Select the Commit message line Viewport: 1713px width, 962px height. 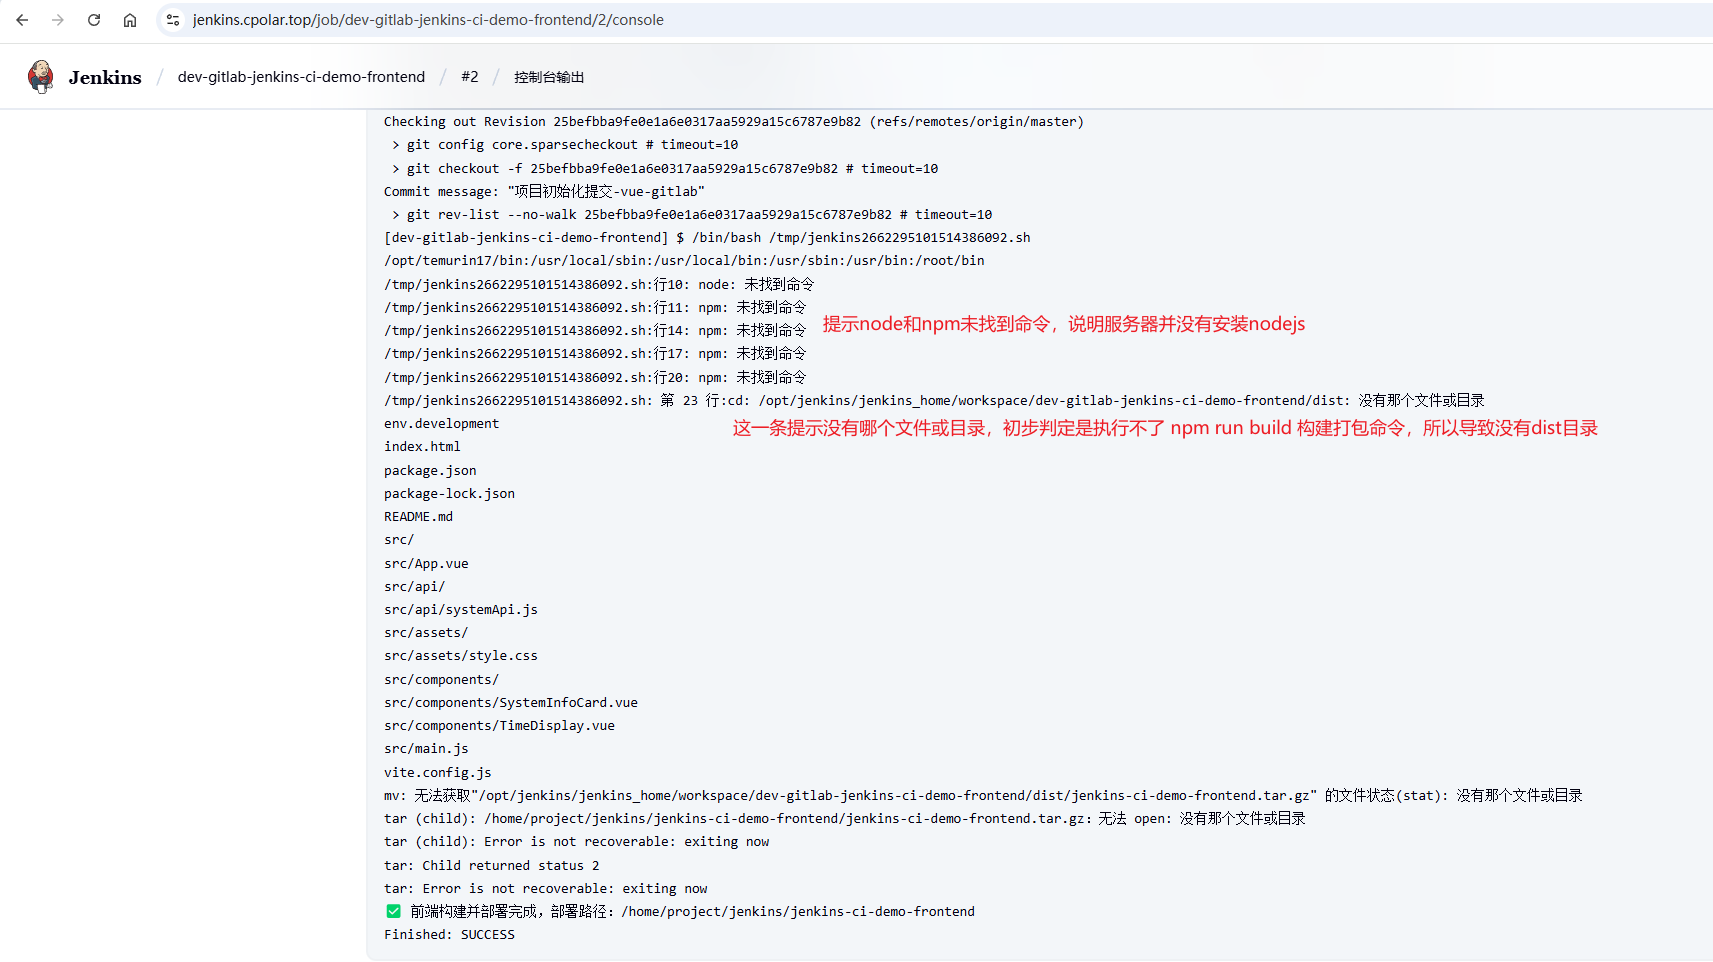pyautogui.click(x=544, y=192)
